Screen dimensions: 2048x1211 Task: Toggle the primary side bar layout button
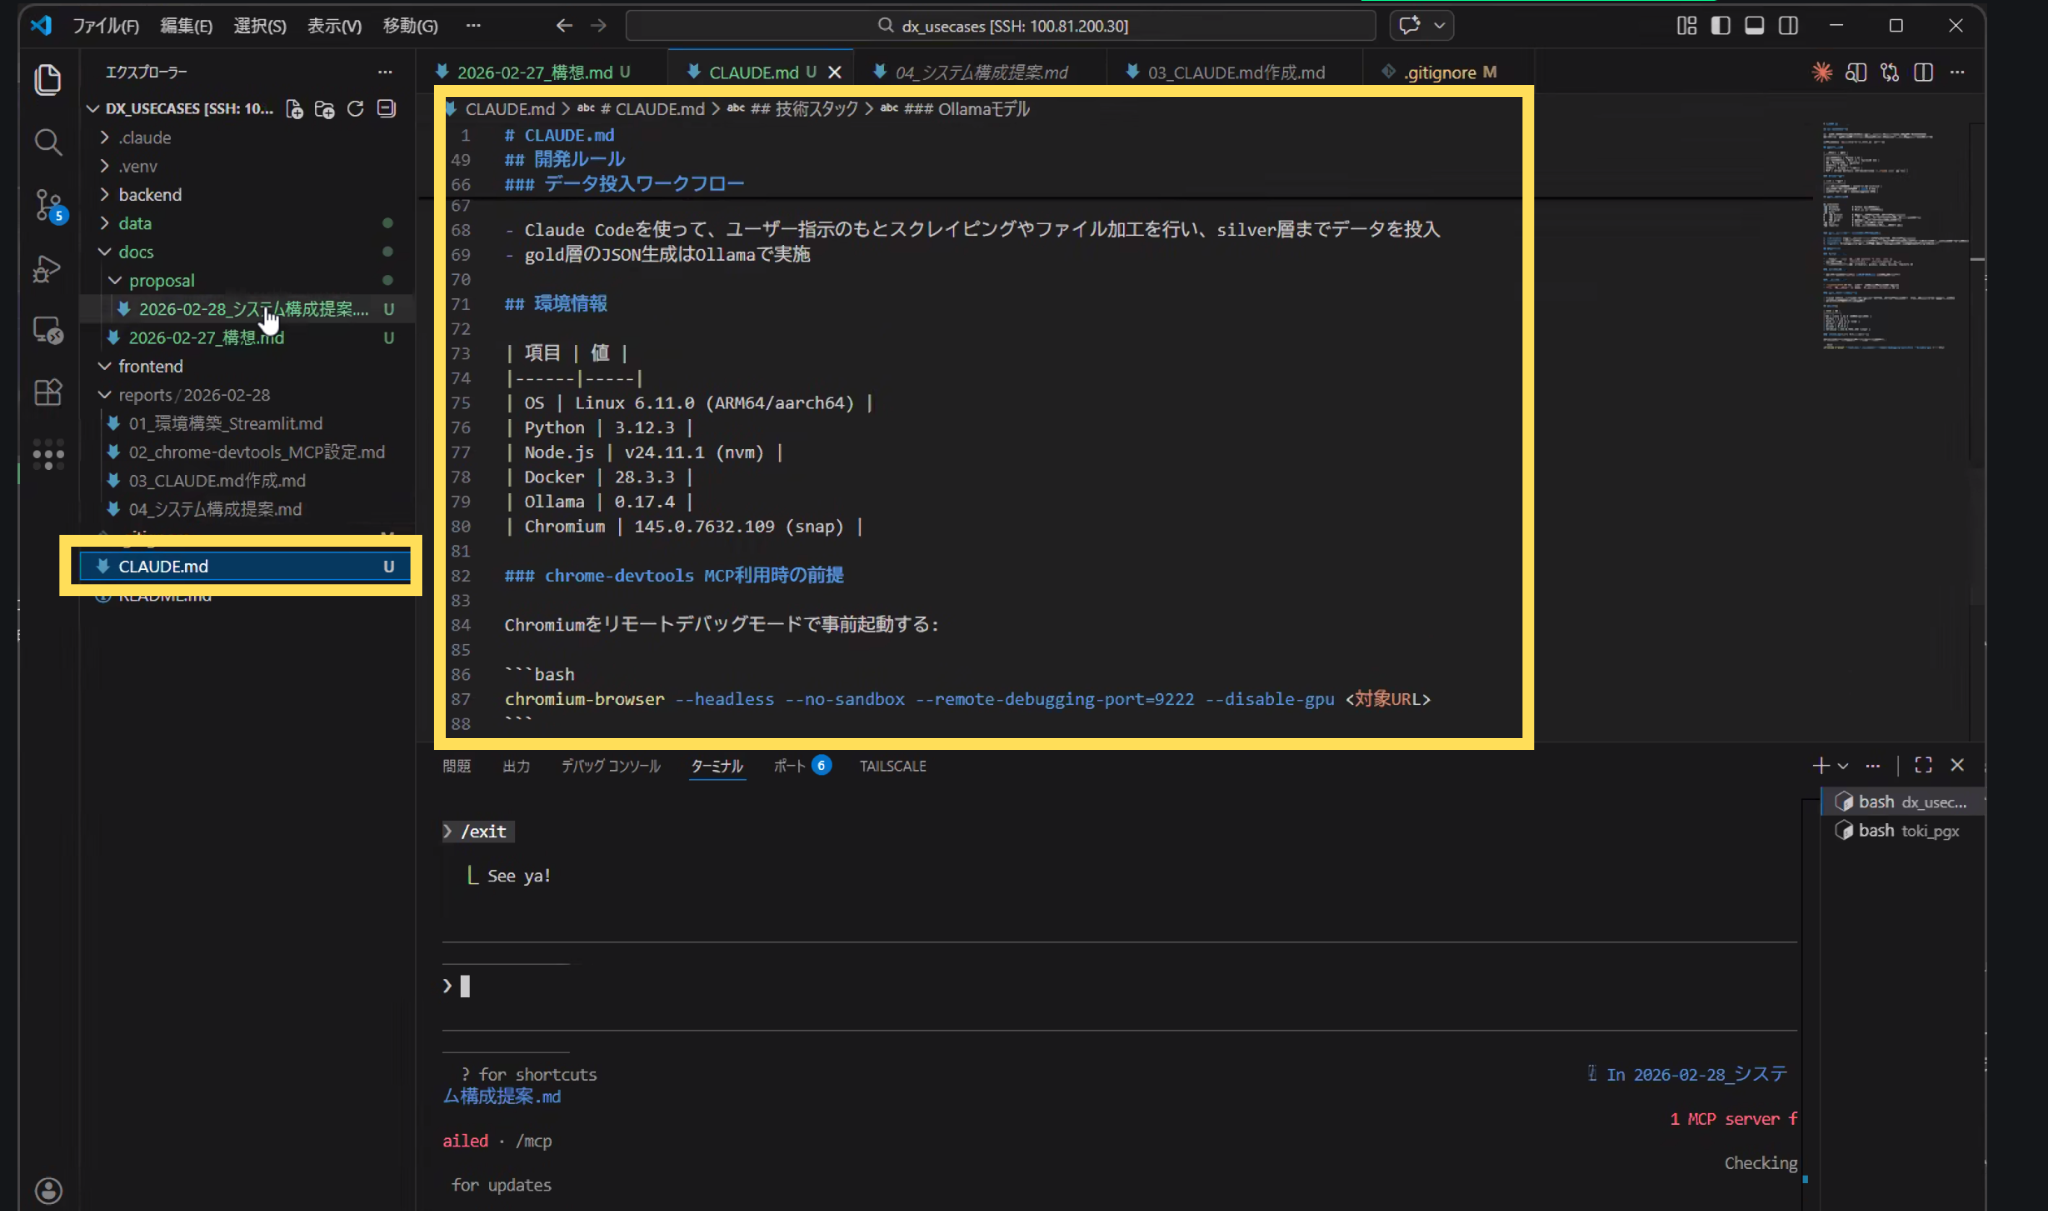(x=1720, y=25)
